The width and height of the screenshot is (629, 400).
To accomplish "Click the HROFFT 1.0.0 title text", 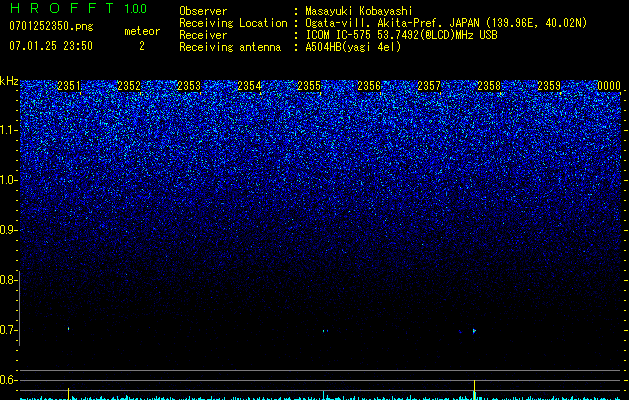I will (x=79, y=8).
